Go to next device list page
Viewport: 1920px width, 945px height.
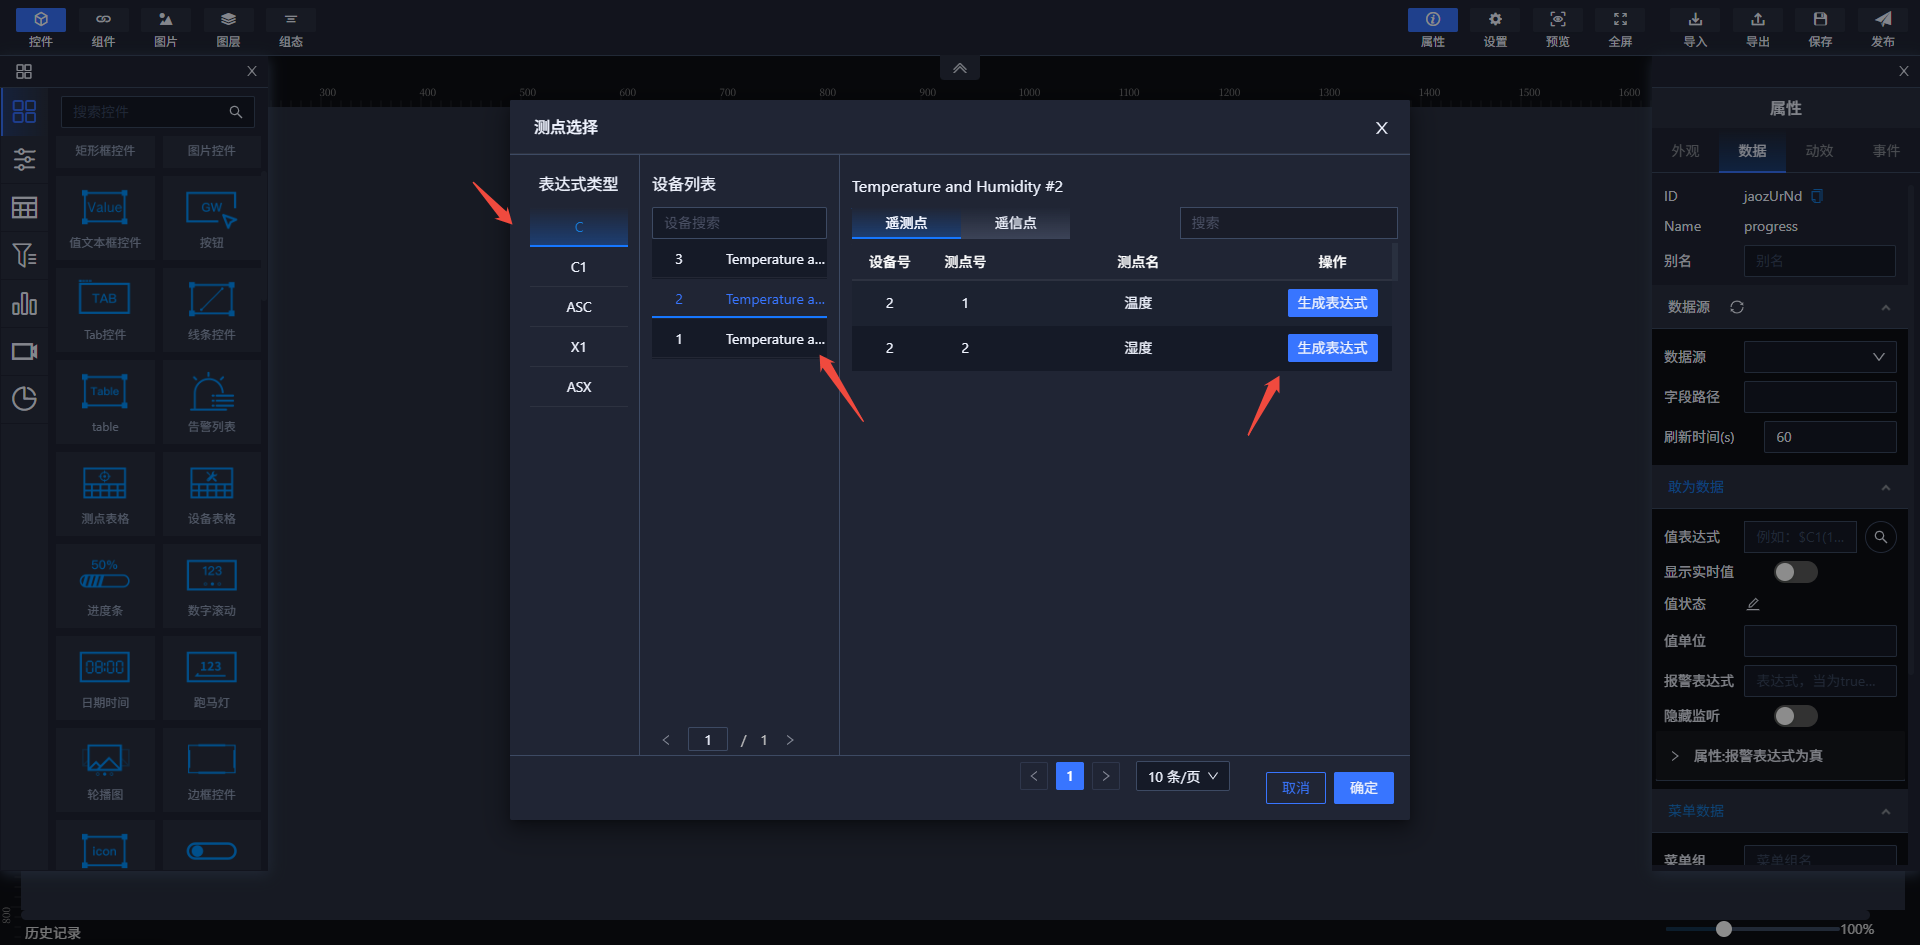790,740
